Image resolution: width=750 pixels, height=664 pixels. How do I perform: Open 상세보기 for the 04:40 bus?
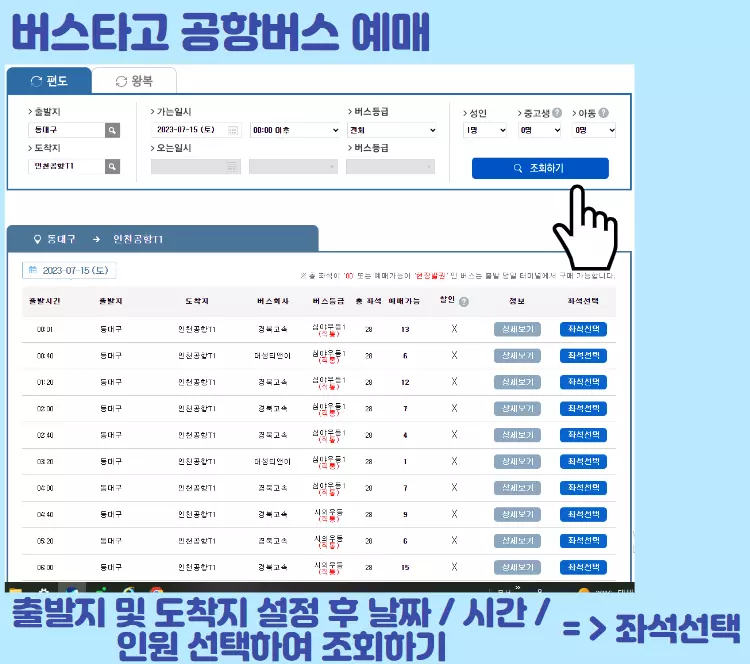coord(517,514)
